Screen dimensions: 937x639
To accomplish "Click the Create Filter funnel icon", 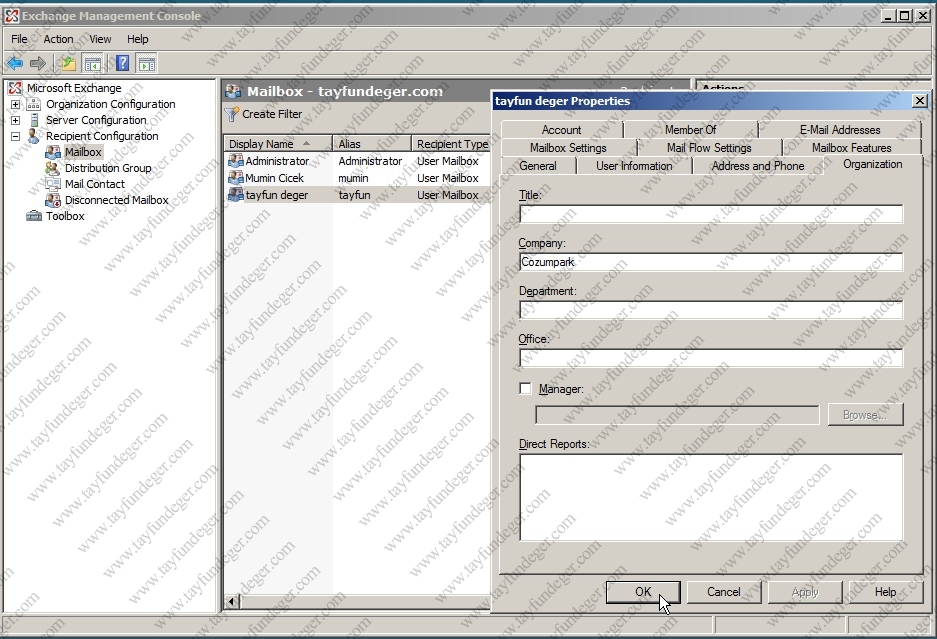I will click(232, 114).
